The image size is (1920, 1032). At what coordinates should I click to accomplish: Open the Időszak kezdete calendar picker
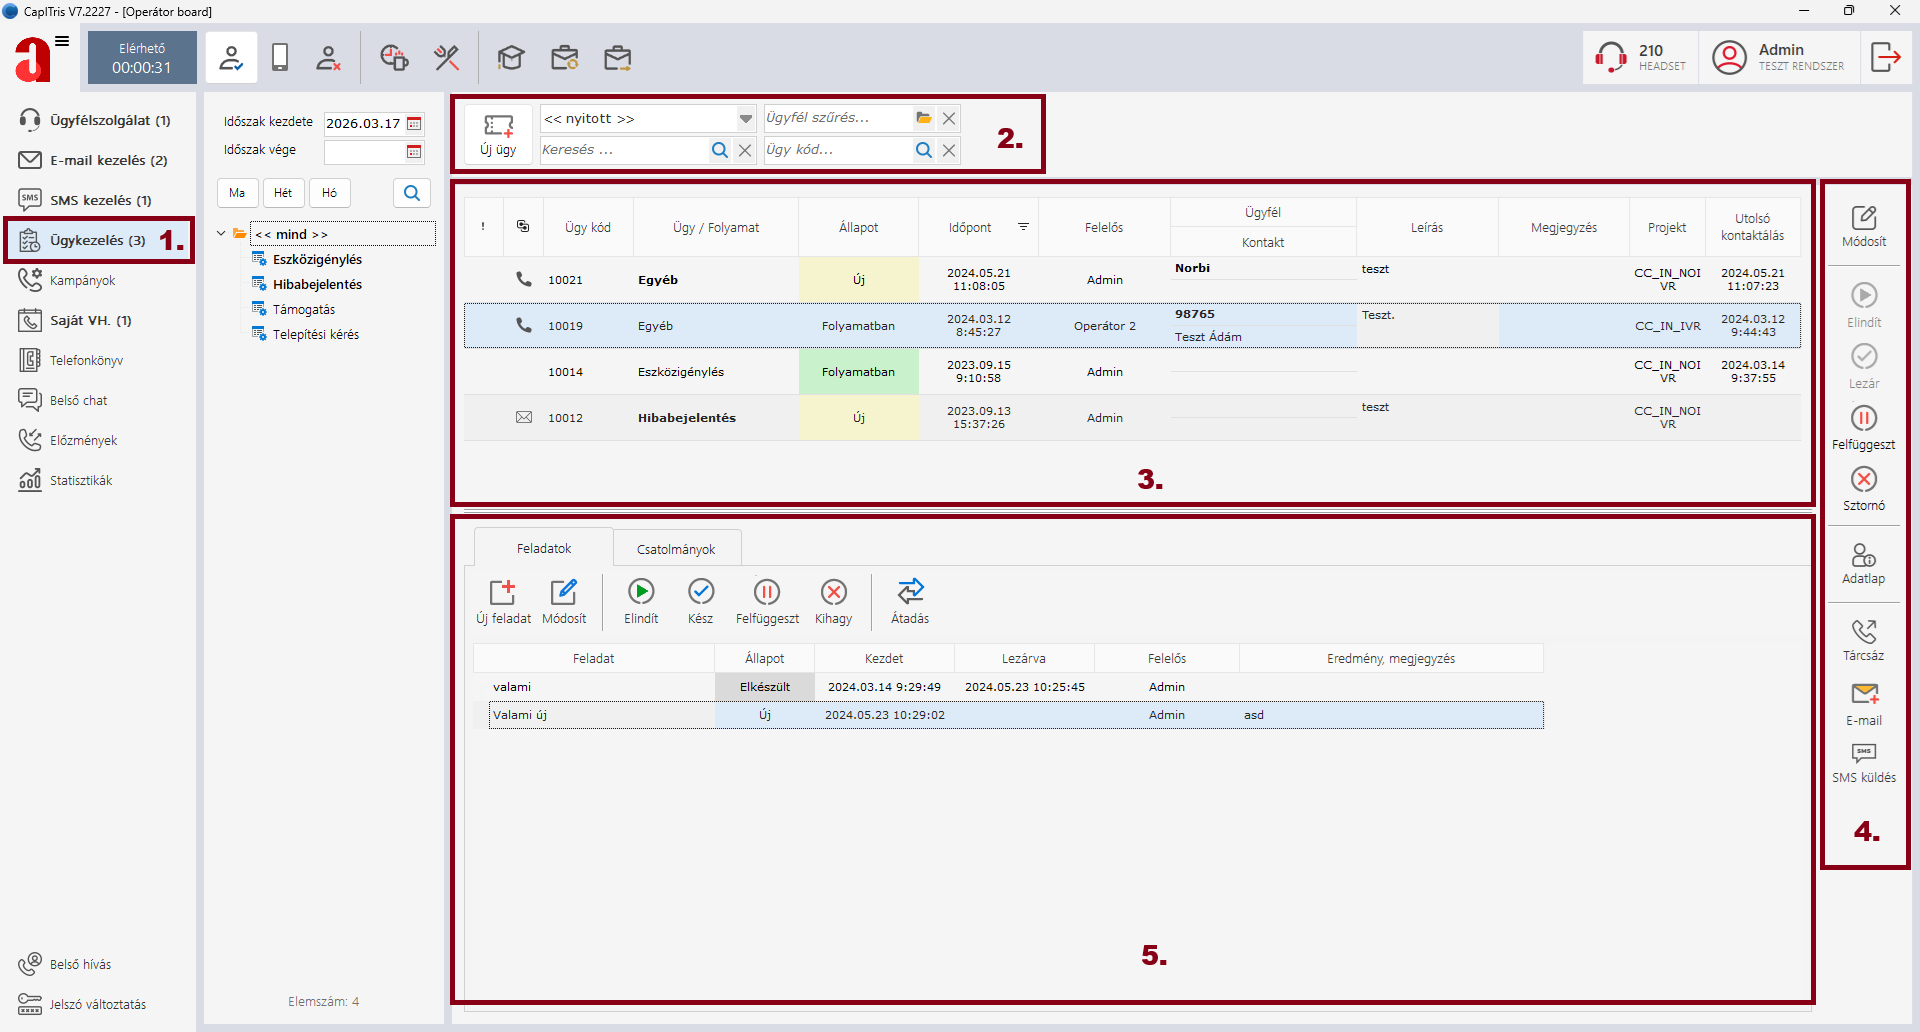414,124
